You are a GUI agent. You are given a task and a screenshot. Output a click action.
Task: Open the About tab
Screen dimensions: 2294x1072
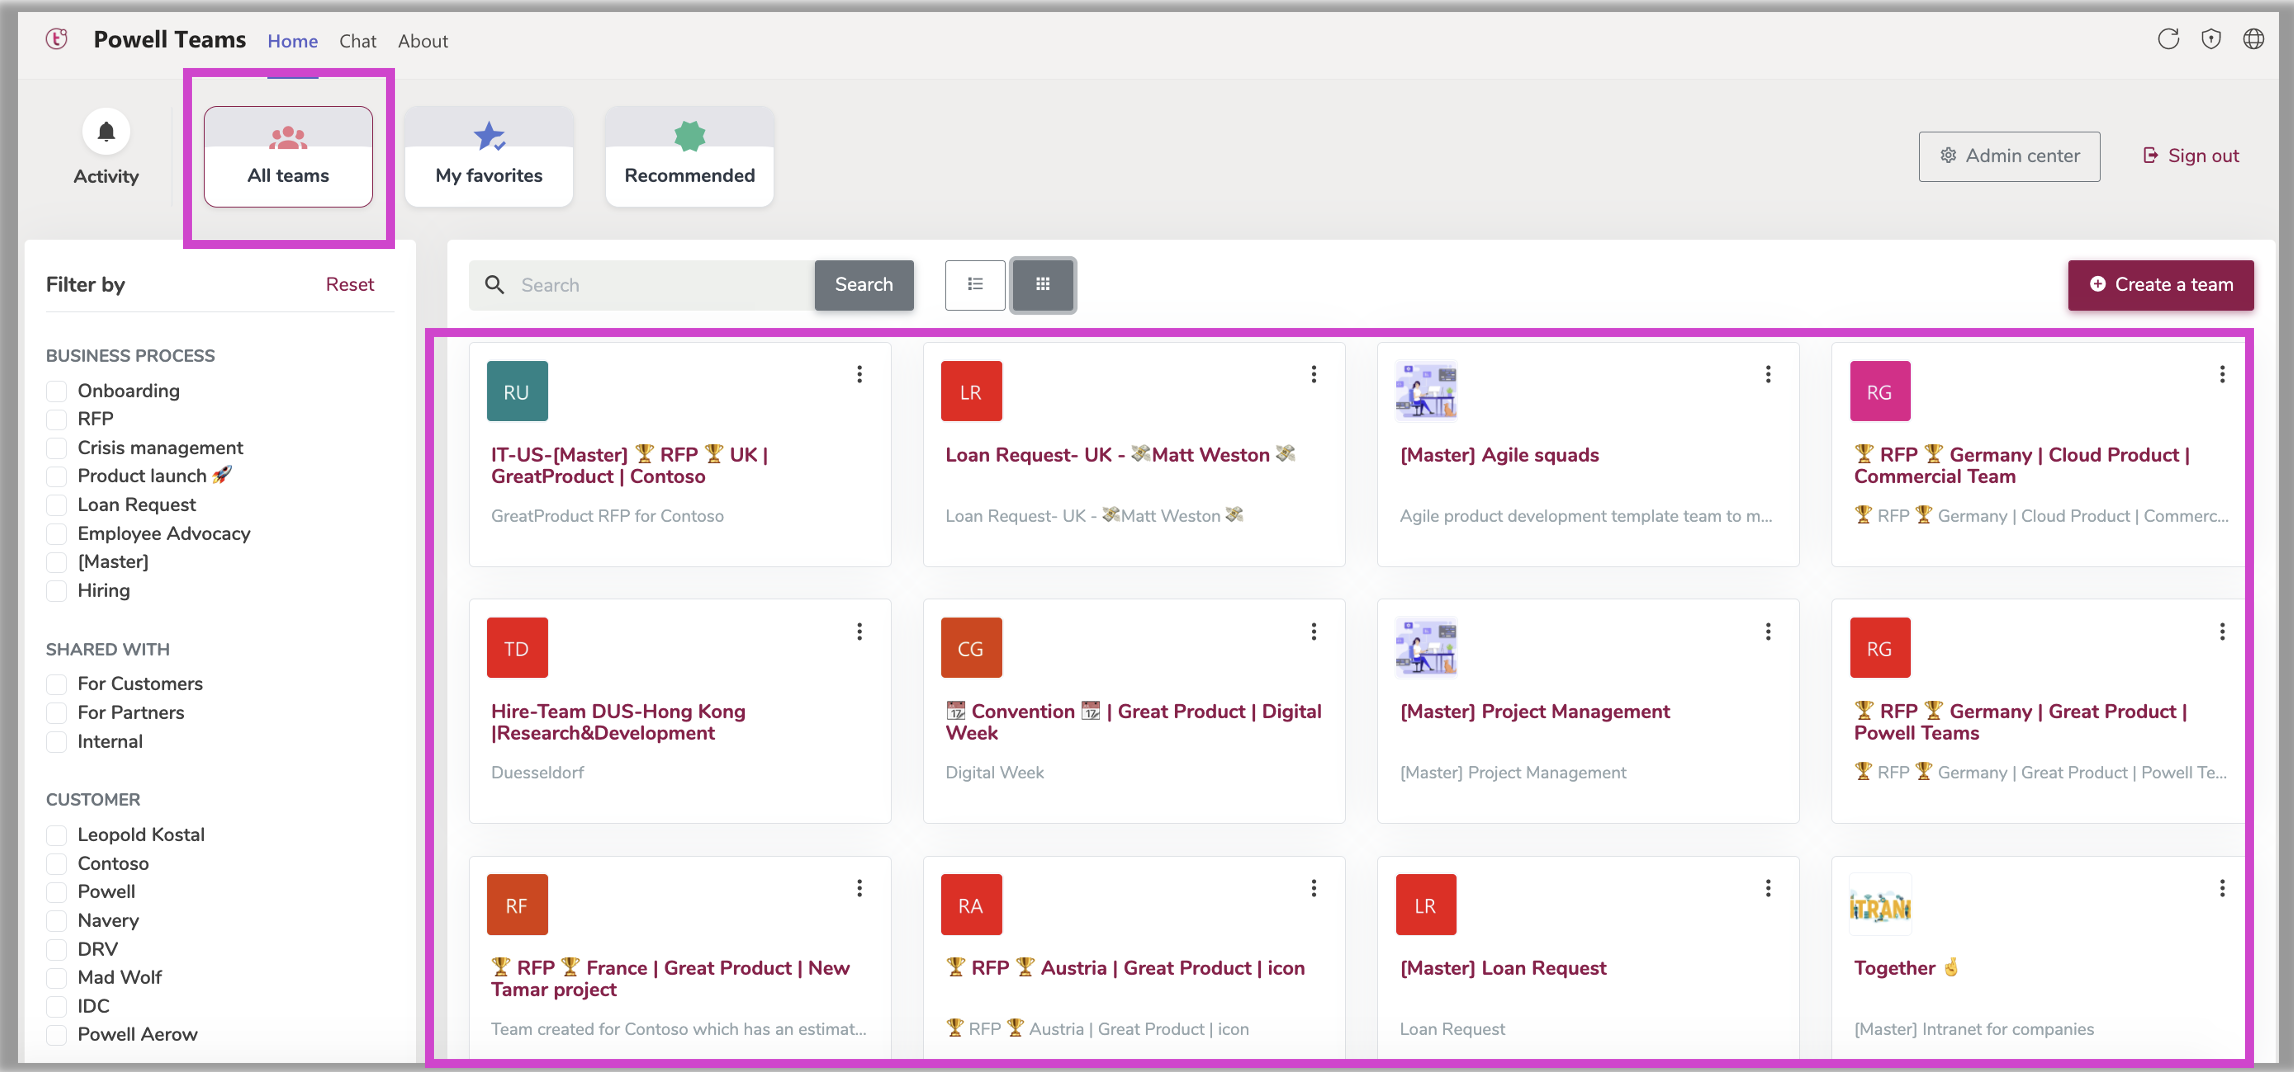point(423,41)
